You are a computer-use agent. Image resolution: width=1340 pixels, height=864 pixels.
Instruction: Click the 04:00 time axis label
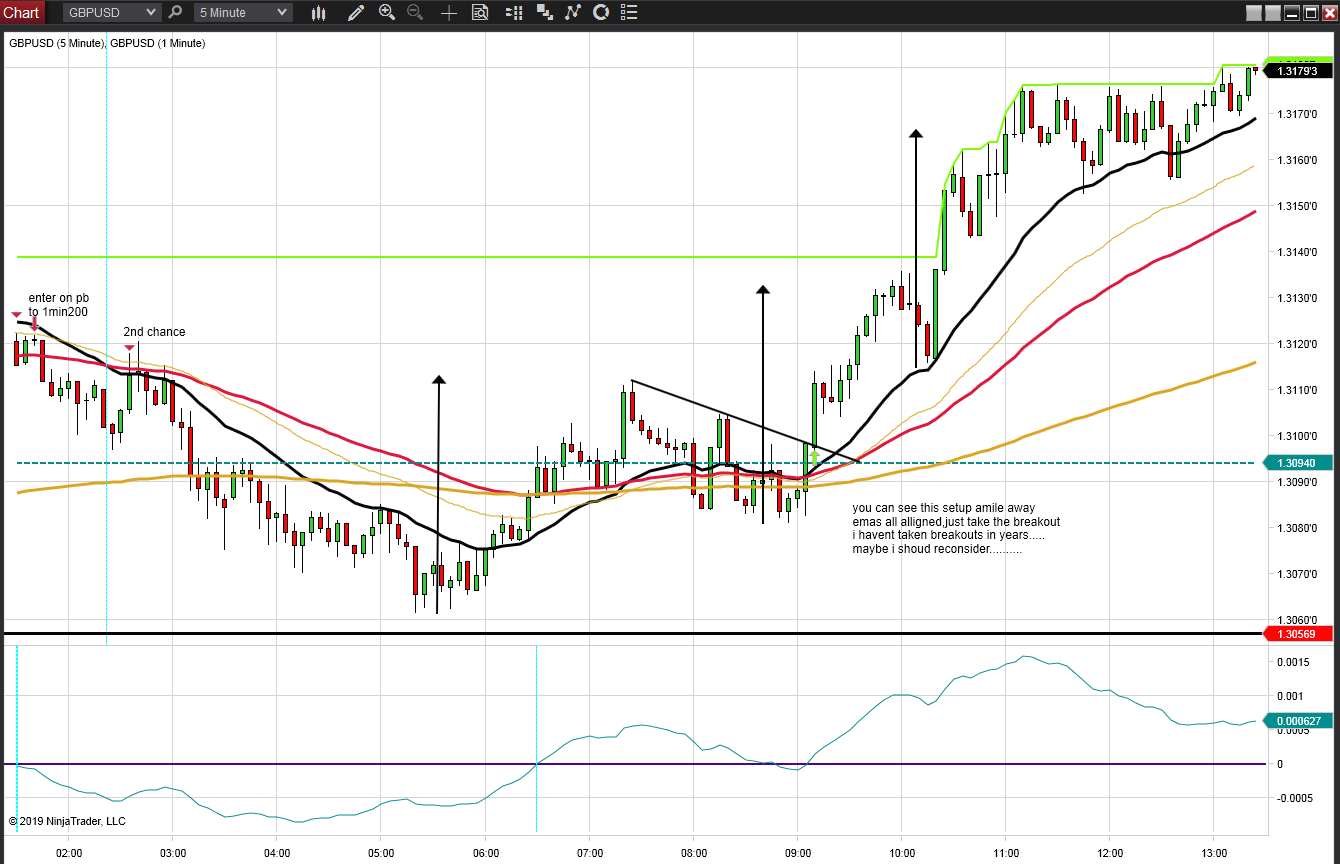pos(277,853)
